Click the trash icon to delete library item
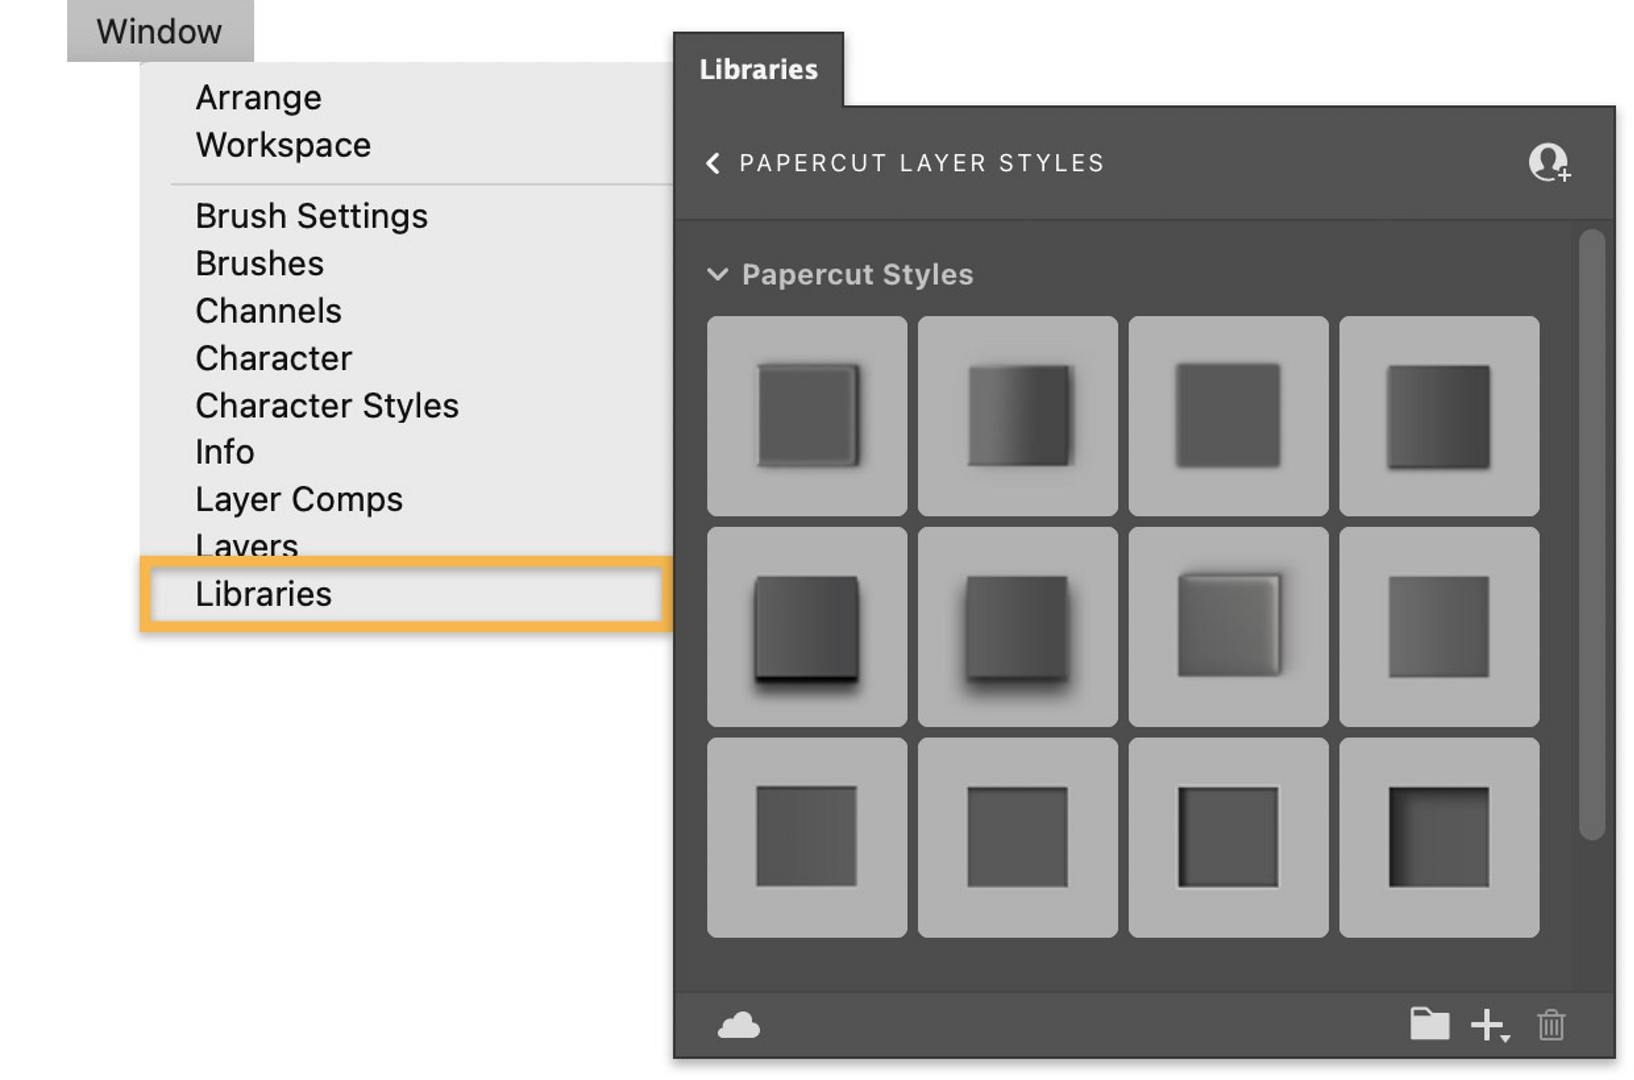This screenshot has height=1080, width=1634. [x=1552, y=1024]
